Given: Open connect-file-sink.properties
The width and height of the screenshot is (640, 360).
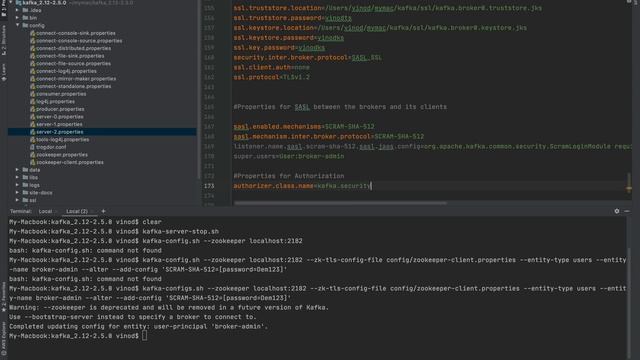Looking at the screenshot, I should 70,56.
